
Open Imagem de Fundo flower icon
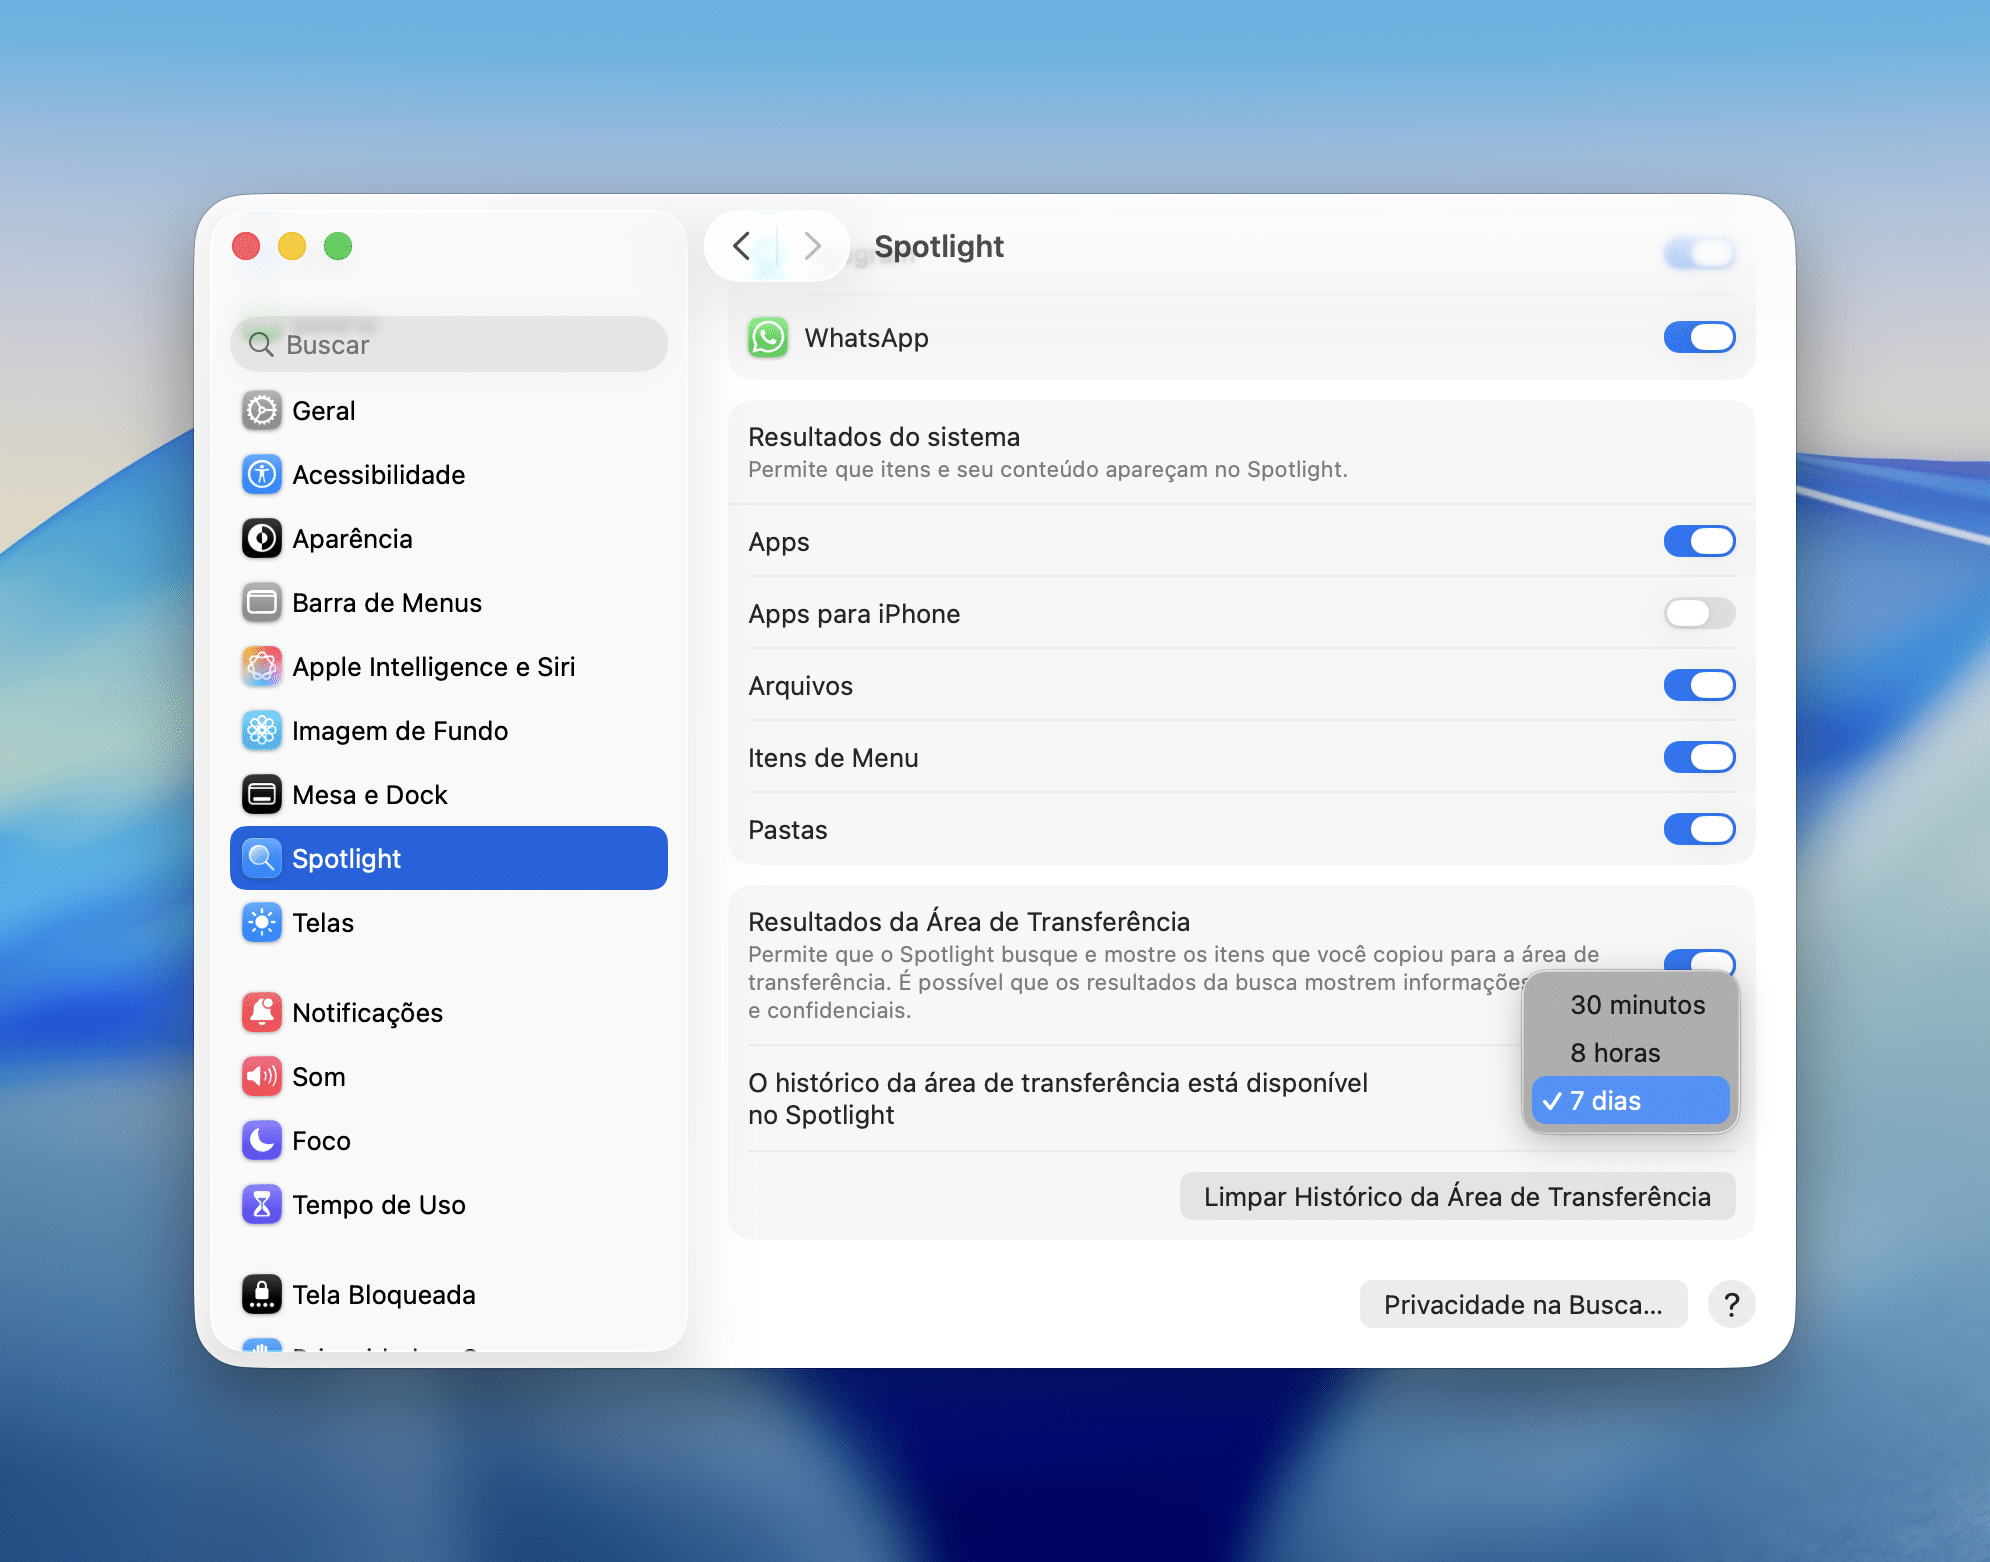(x=262, y=731)
